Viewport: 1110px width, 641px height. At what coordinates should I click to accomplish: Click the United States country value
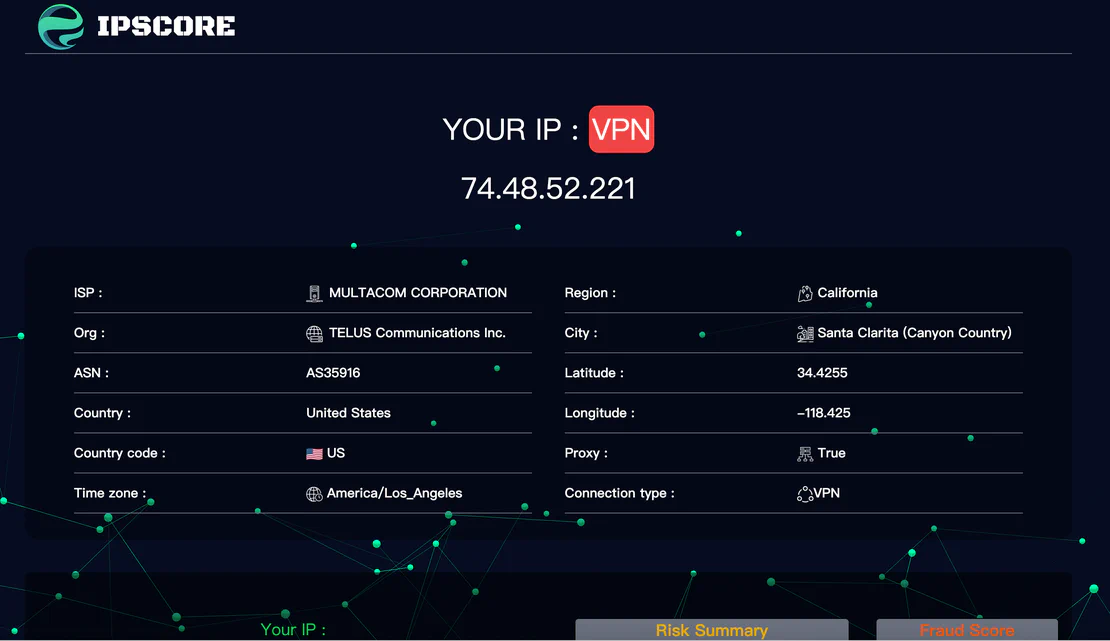[x=348, y=412]
